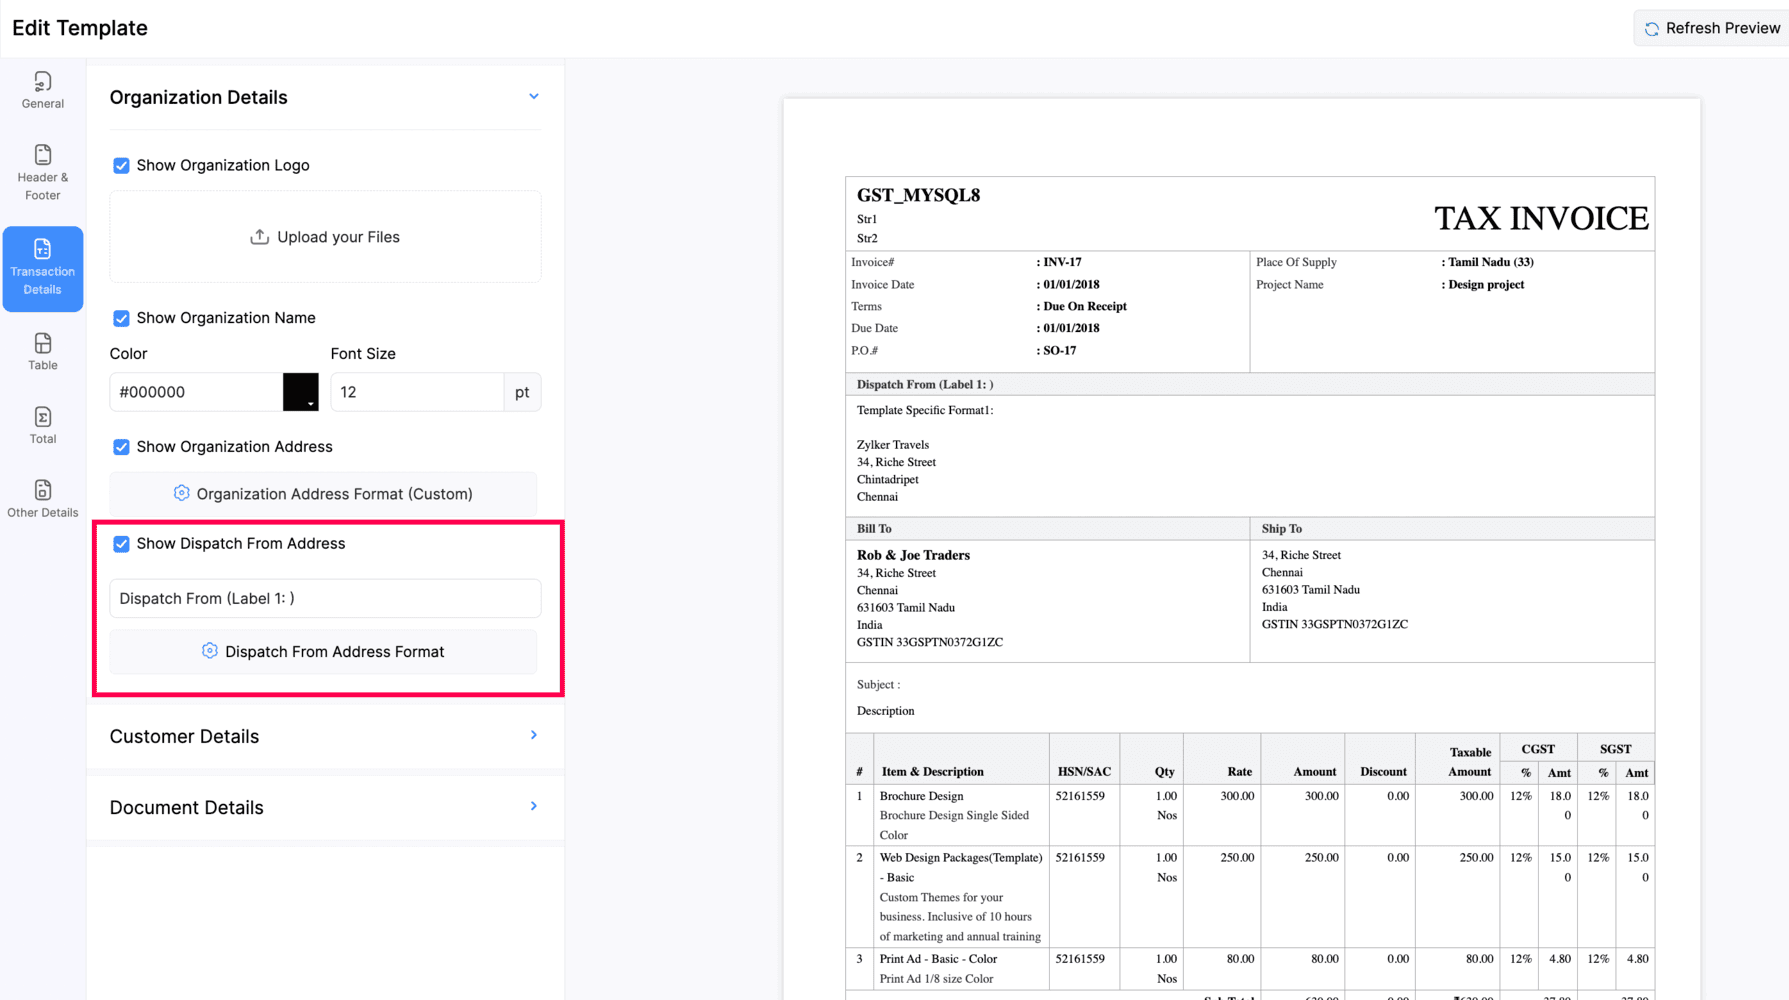The height and width of the screenshot is (1000, 1789).
Task: Expand the Document Details section
Action: [x=533, y=807]
